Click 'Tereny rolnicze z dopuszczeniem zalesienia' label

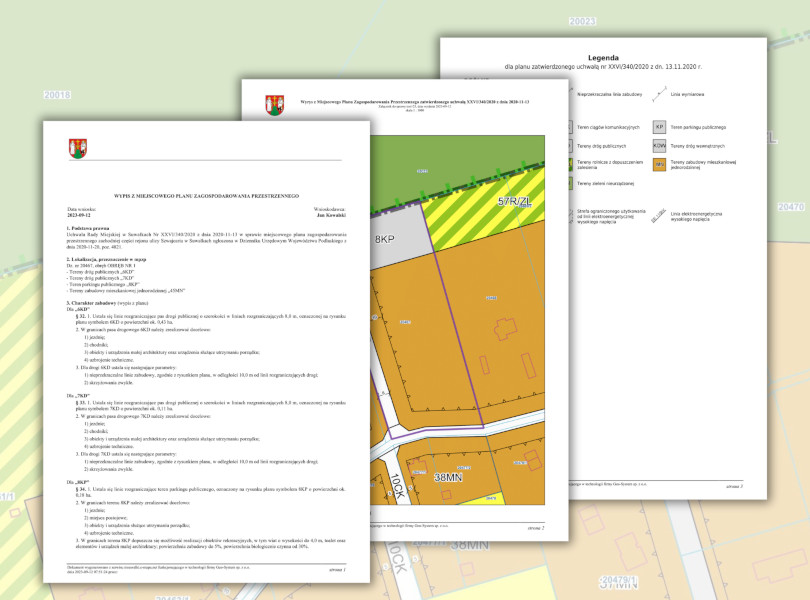(610, 165)
